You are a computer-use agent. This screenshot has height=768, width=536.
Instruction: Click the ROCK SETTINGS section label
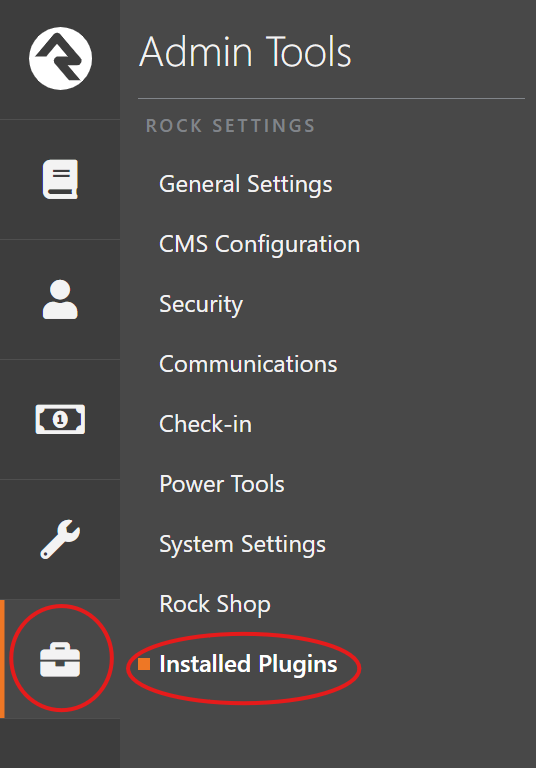(x=230, y=126)
